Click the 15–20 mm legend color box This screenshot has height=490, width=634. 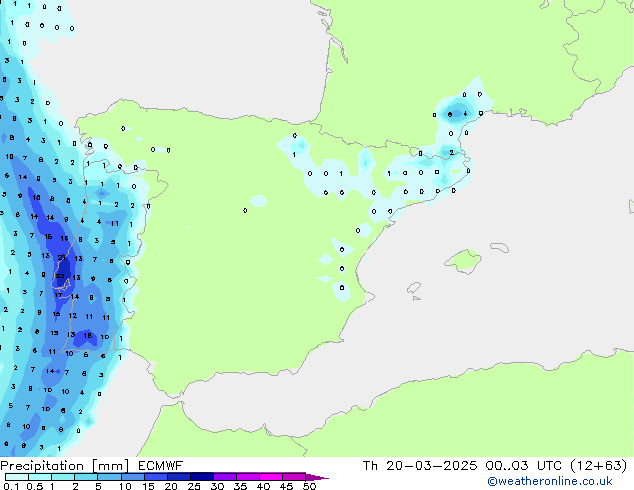155,477
